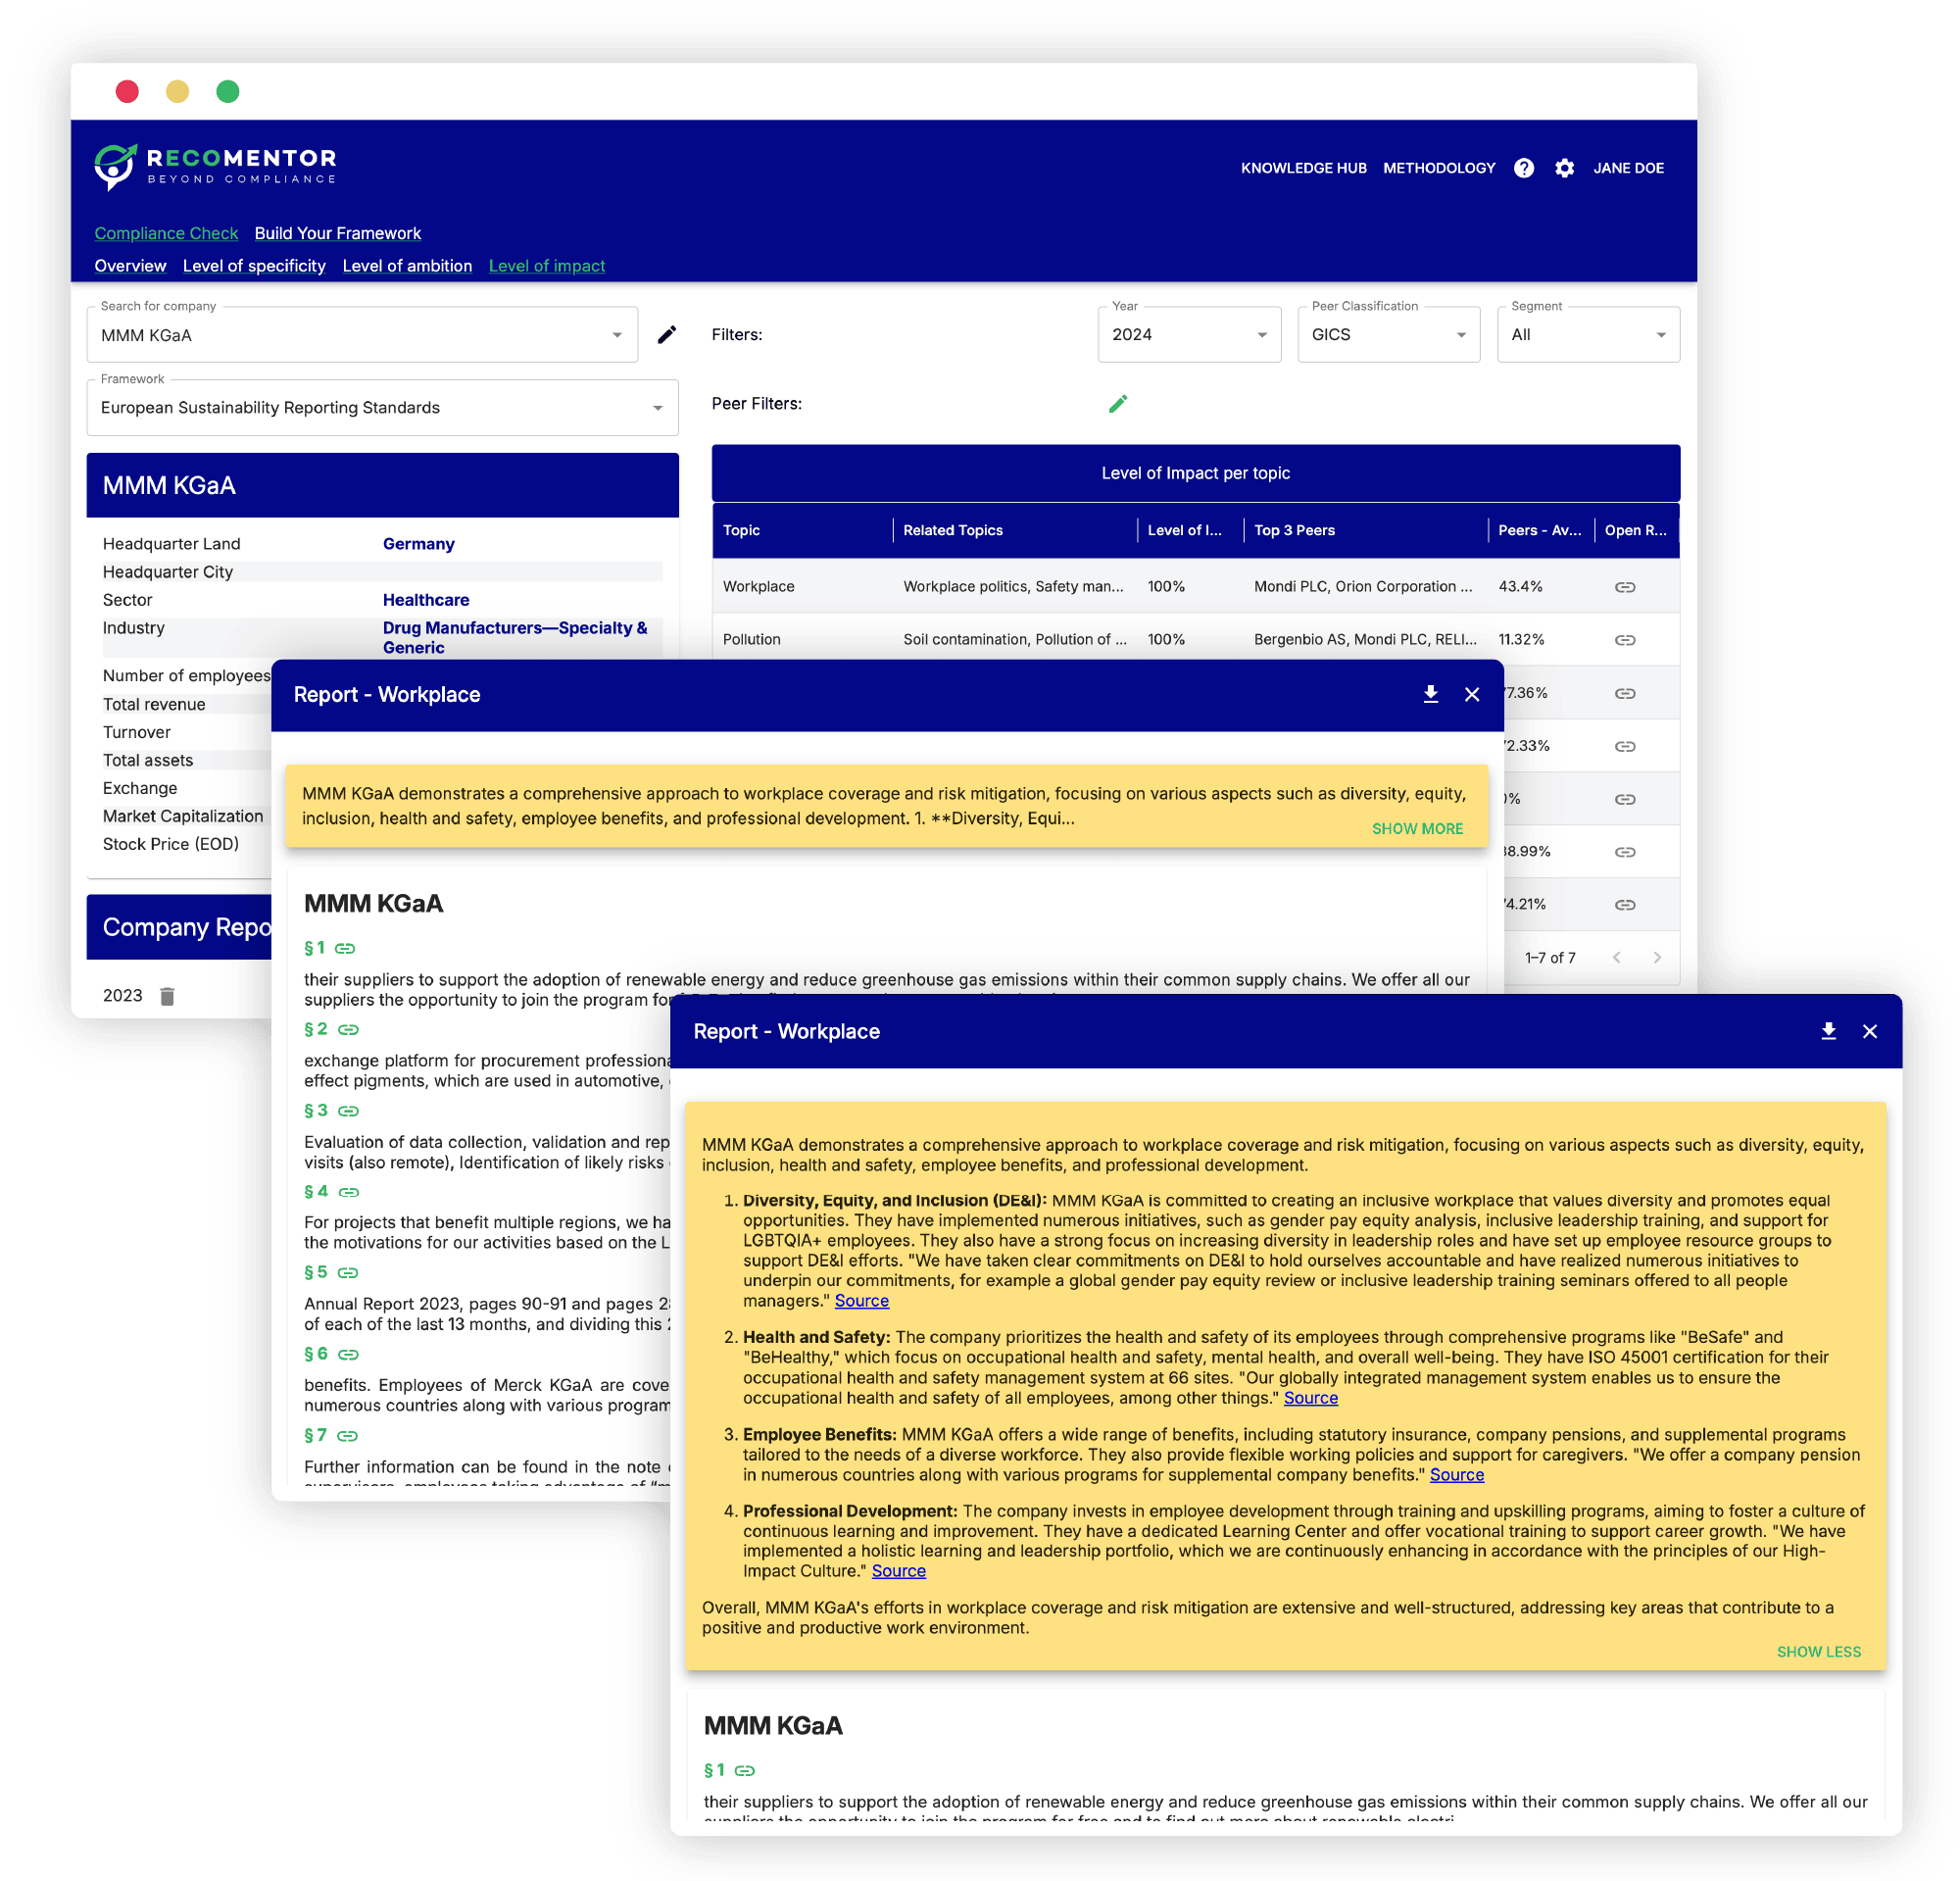Open Methodology in header
The height and width of the screenshot is (1881, 1960).
coord(1439,168)
